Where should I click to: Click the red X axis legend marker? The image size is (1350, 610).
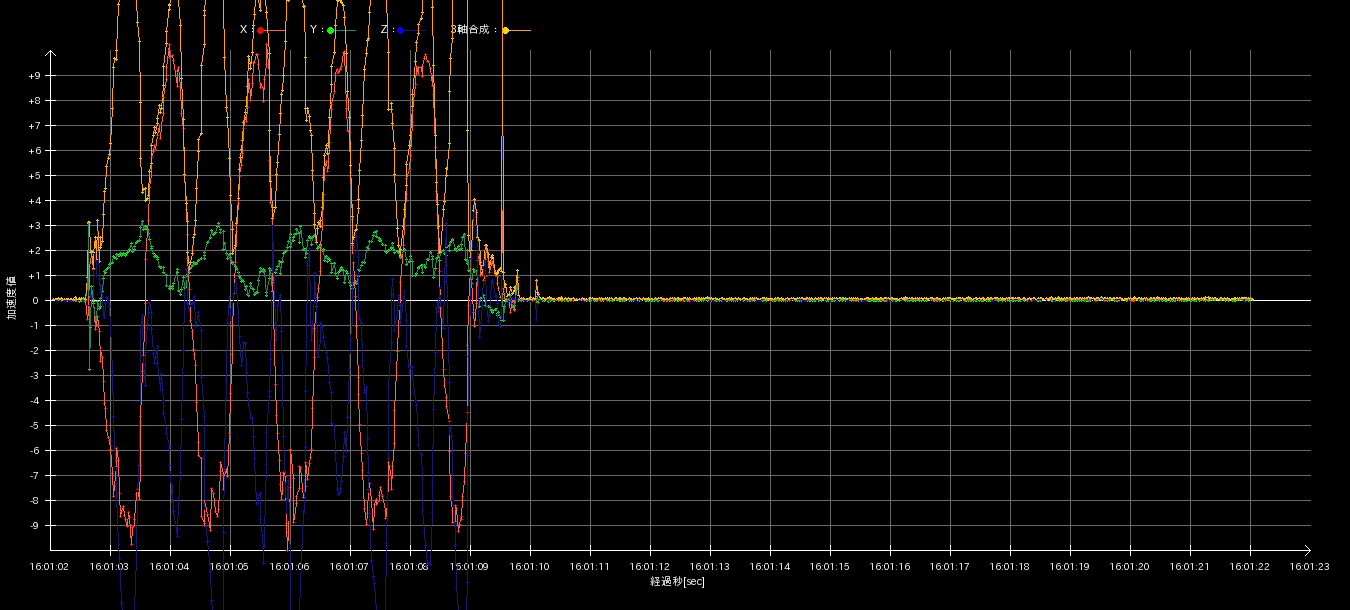coord(261,31)
